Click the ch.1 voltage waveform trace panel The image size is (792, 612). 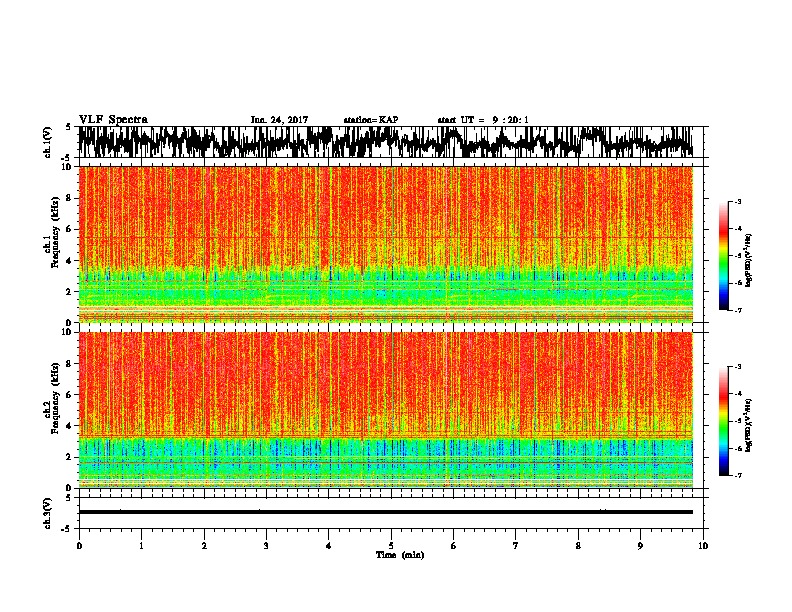tap(390, 142)
